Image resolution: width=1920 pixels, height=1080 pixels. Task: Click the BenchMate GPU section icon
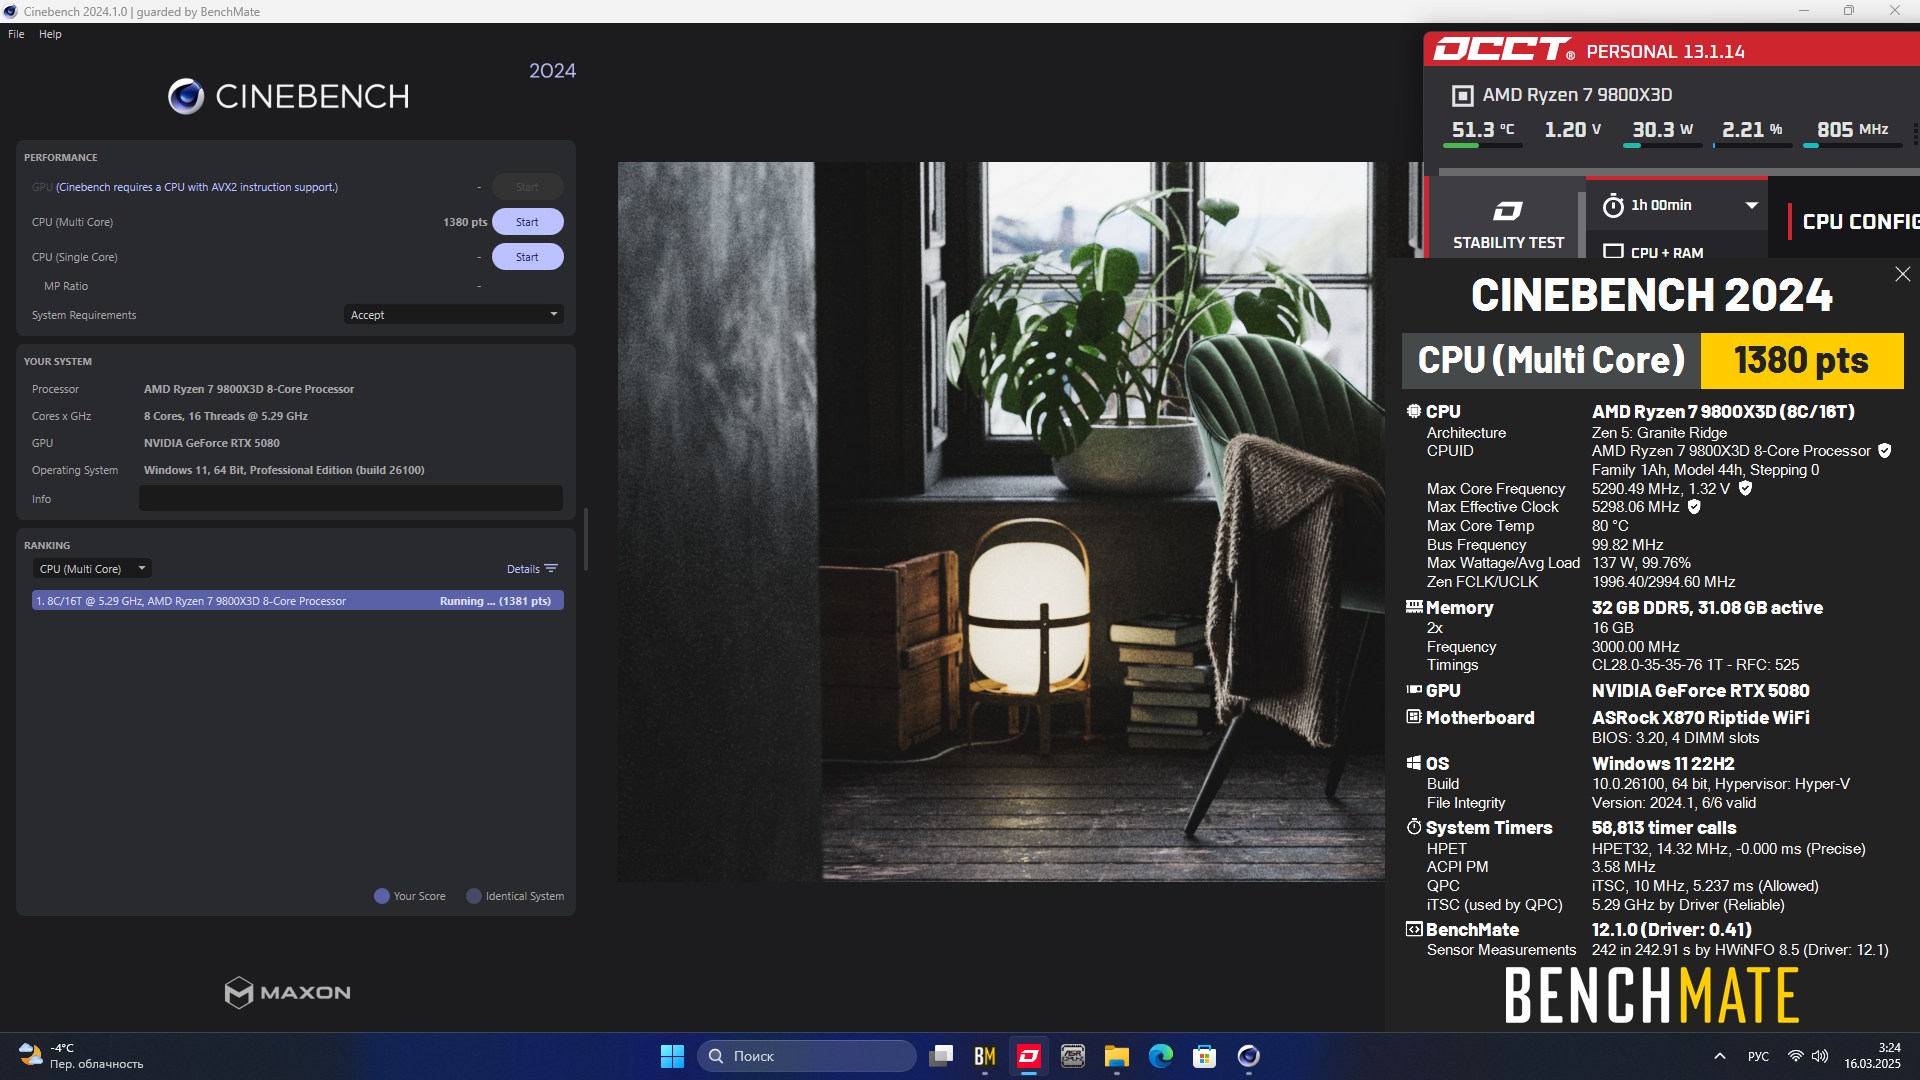(x=1414, y=690)
